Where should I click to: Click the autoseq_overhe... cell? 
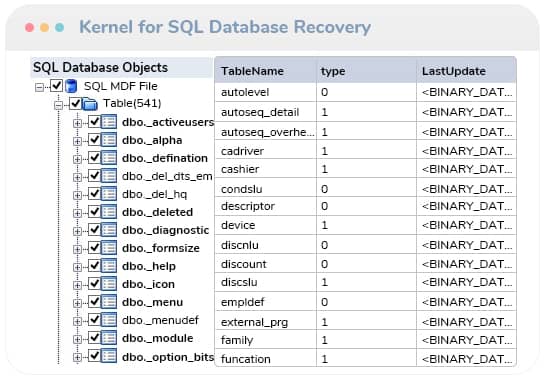(x=266, y=132)
